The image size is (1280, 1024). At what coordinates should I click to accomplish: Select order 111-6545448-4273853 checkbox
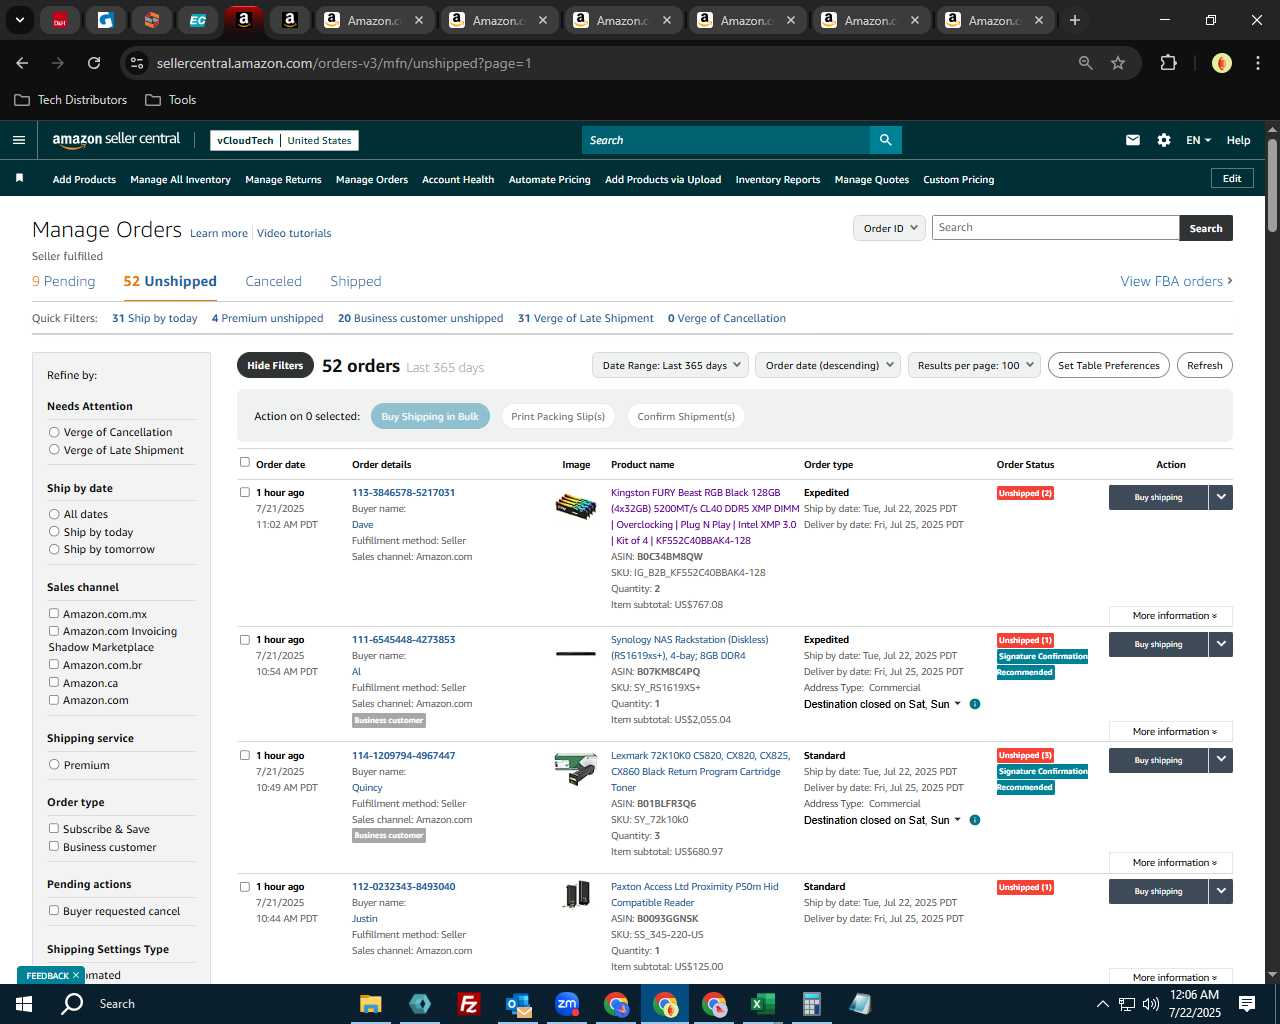tap(245, 639)
